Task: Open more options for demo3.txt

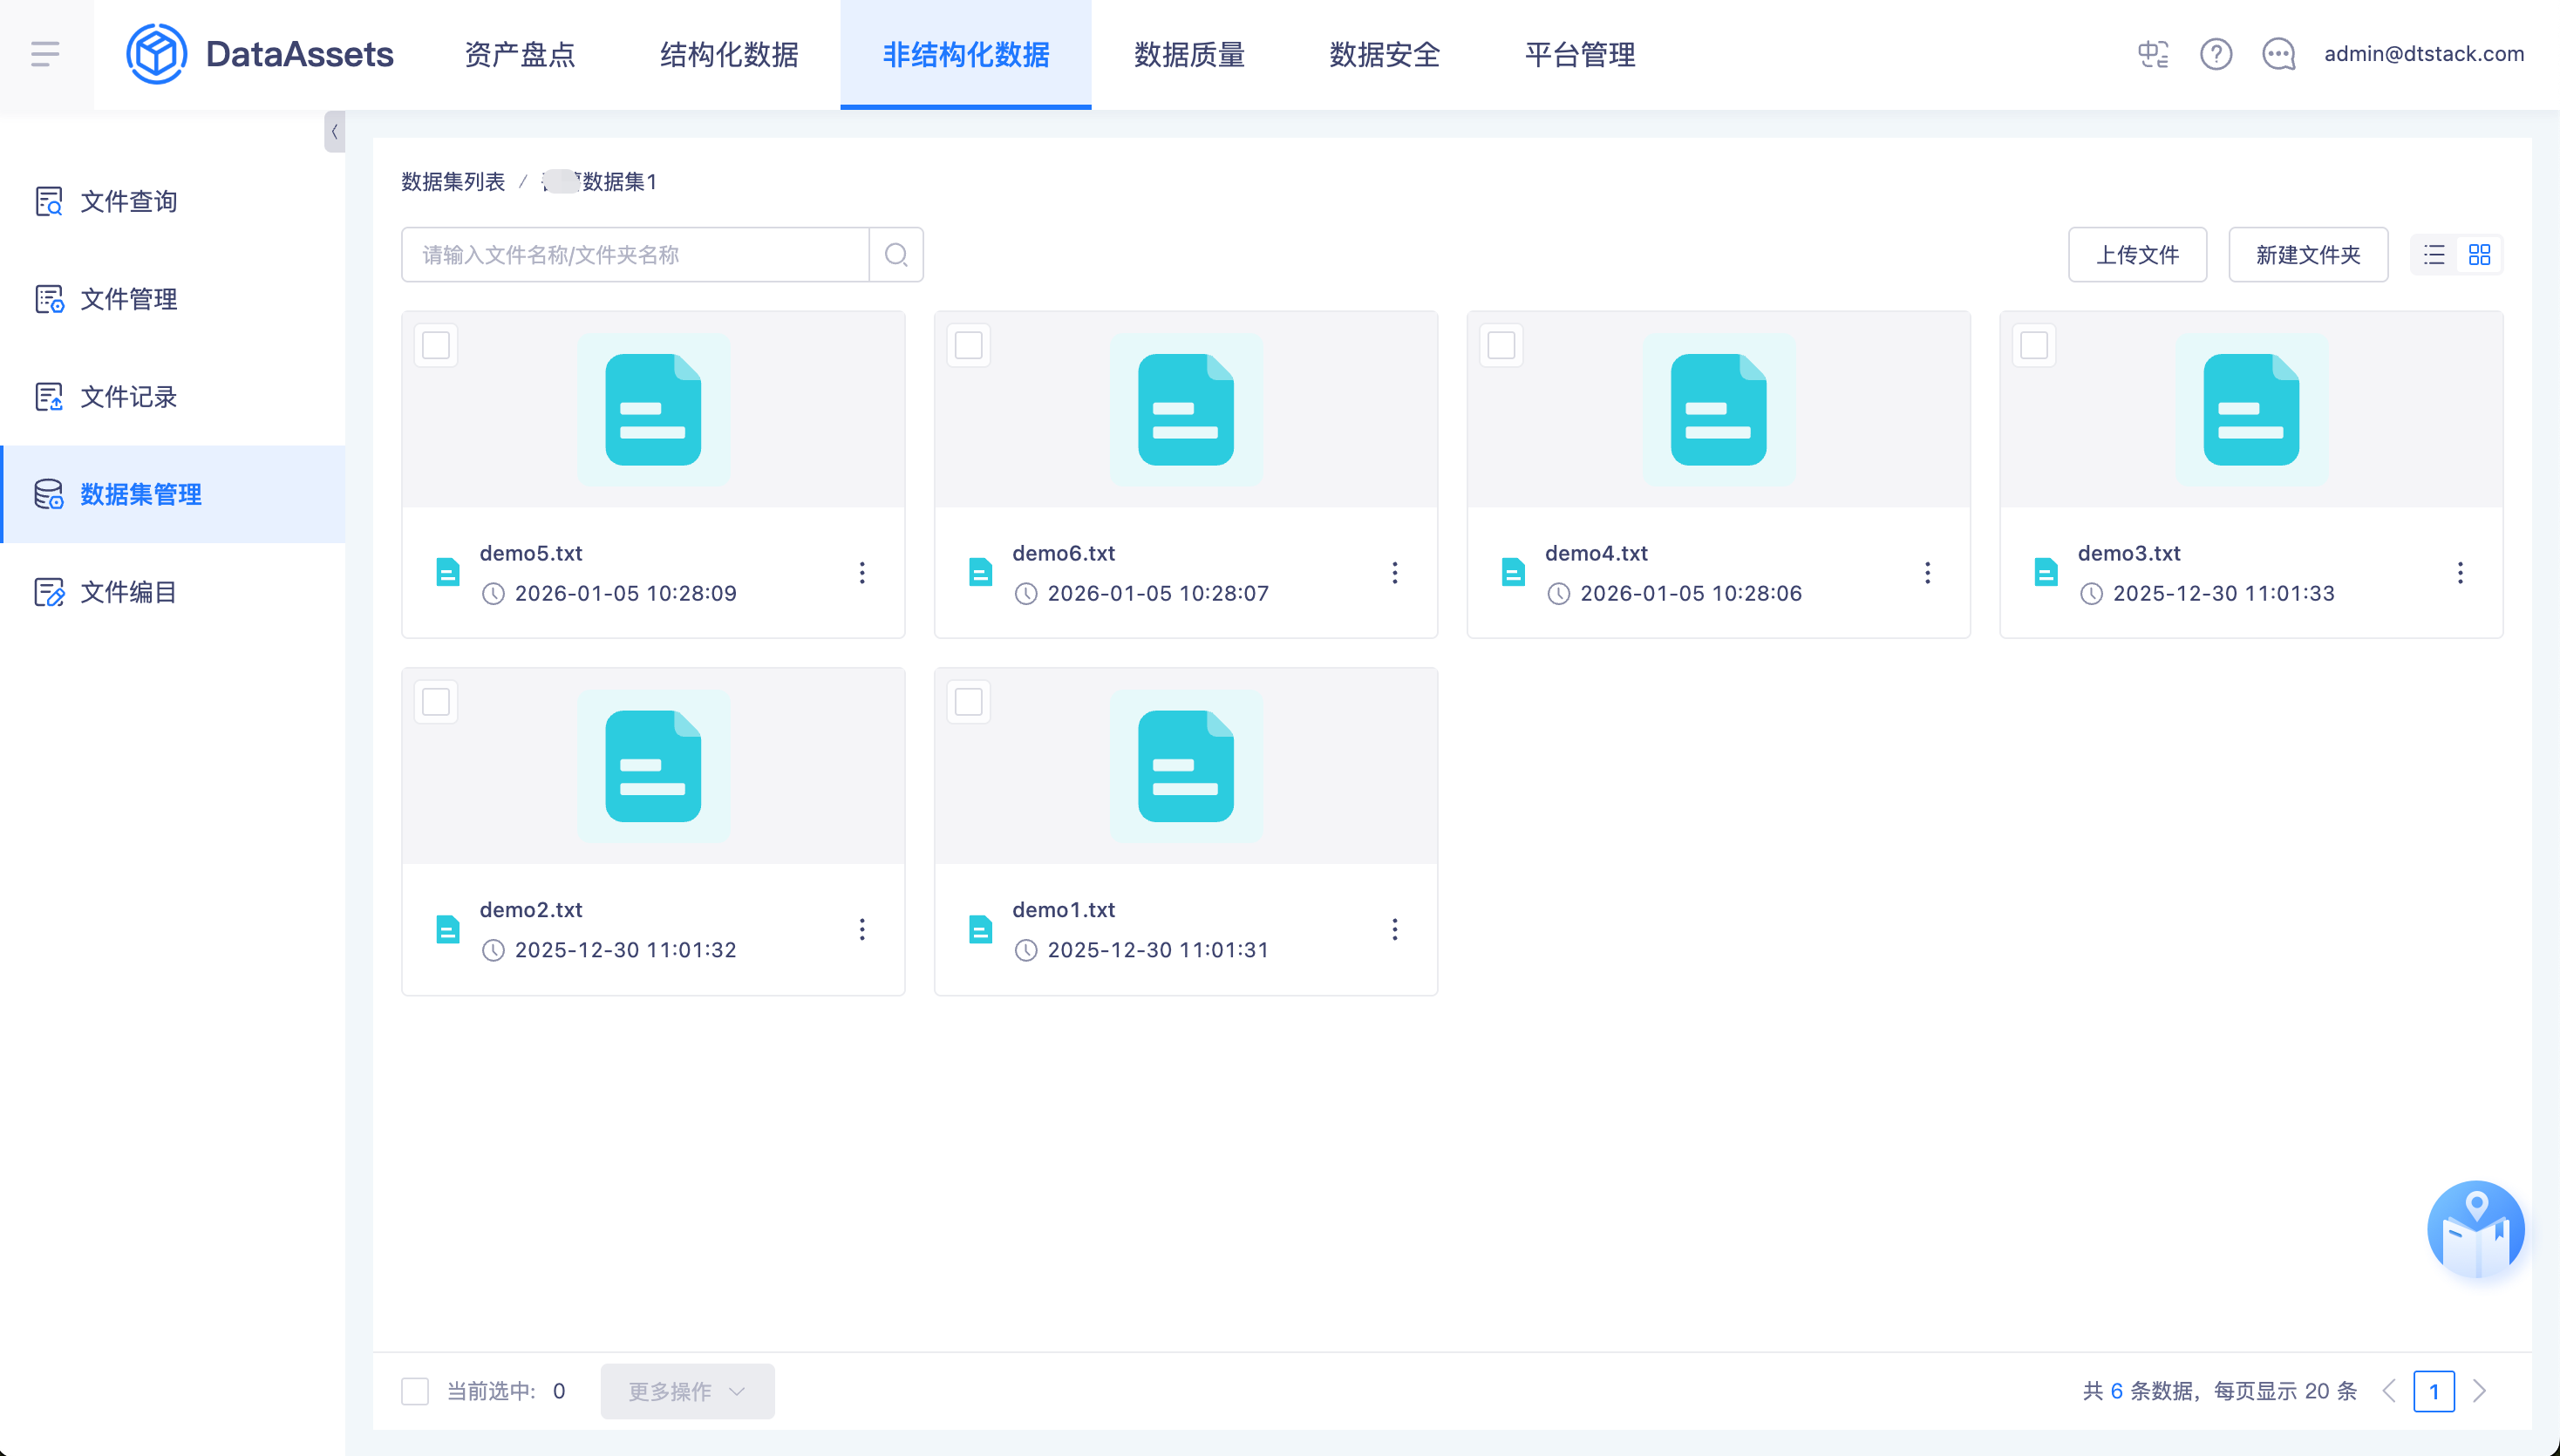Action: click(2460, 573)
